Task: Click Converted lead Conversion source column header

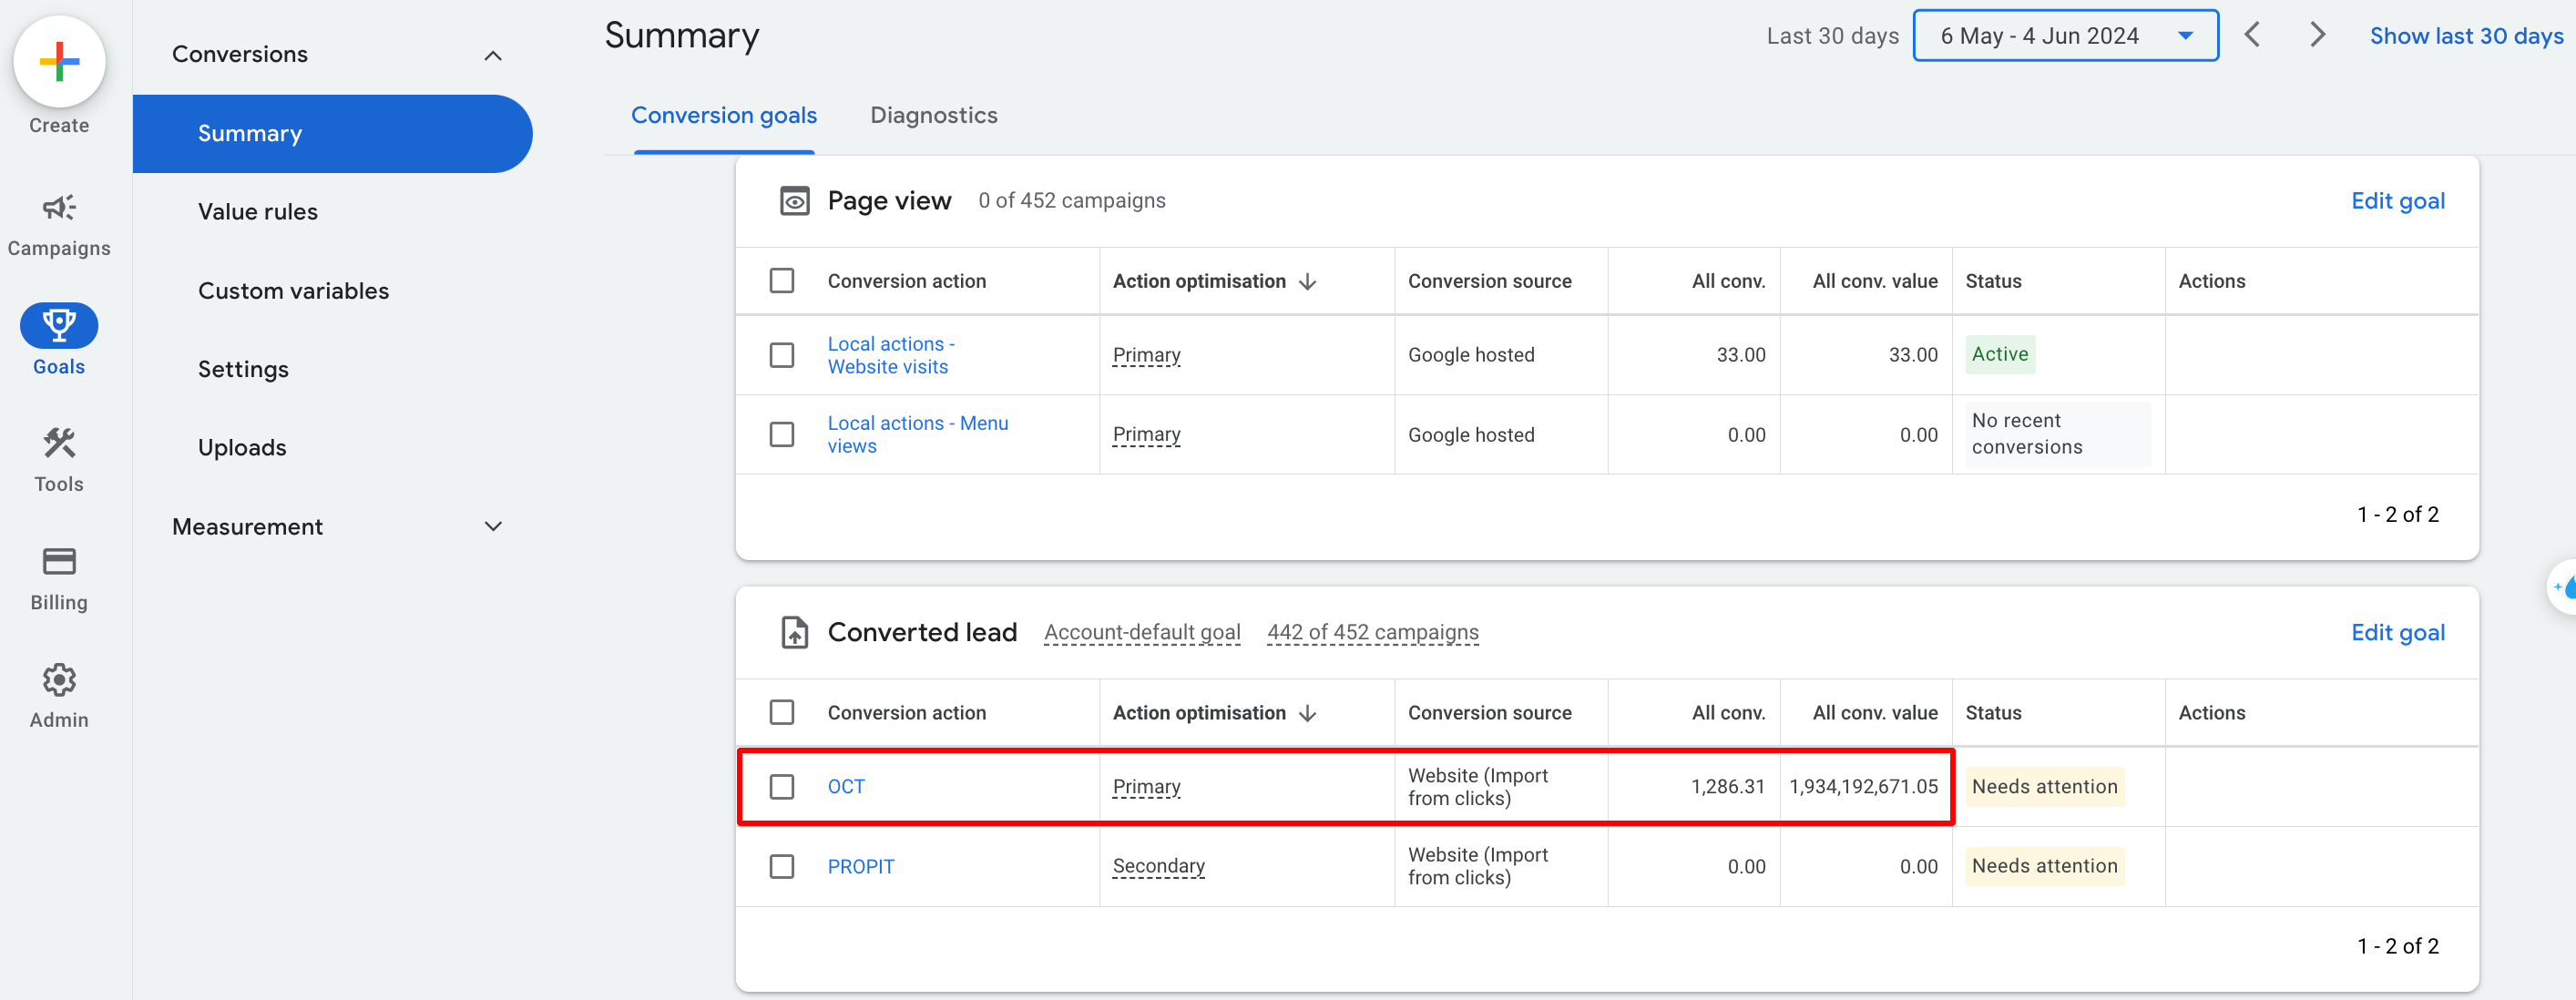Action: click(1489, 714)
